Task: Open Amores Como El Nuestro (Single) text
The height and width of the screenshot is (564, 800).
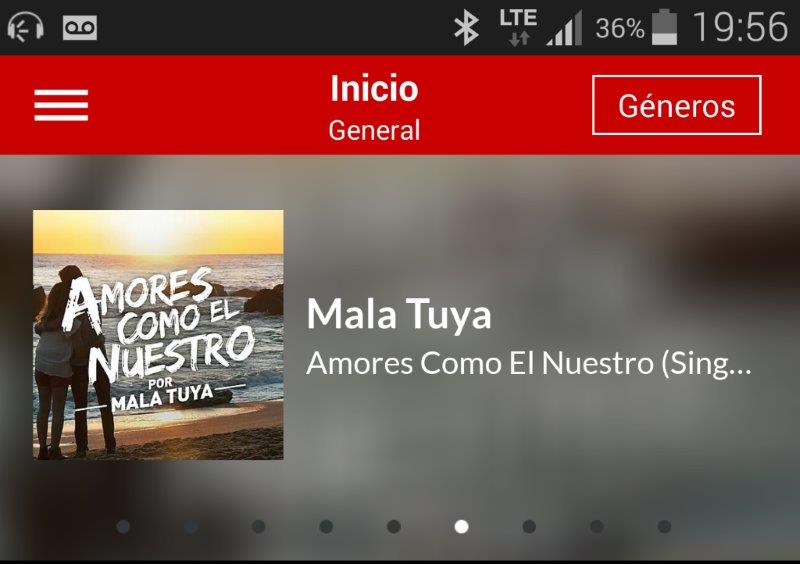Action: pyautogui.click(x=529, y=364)
